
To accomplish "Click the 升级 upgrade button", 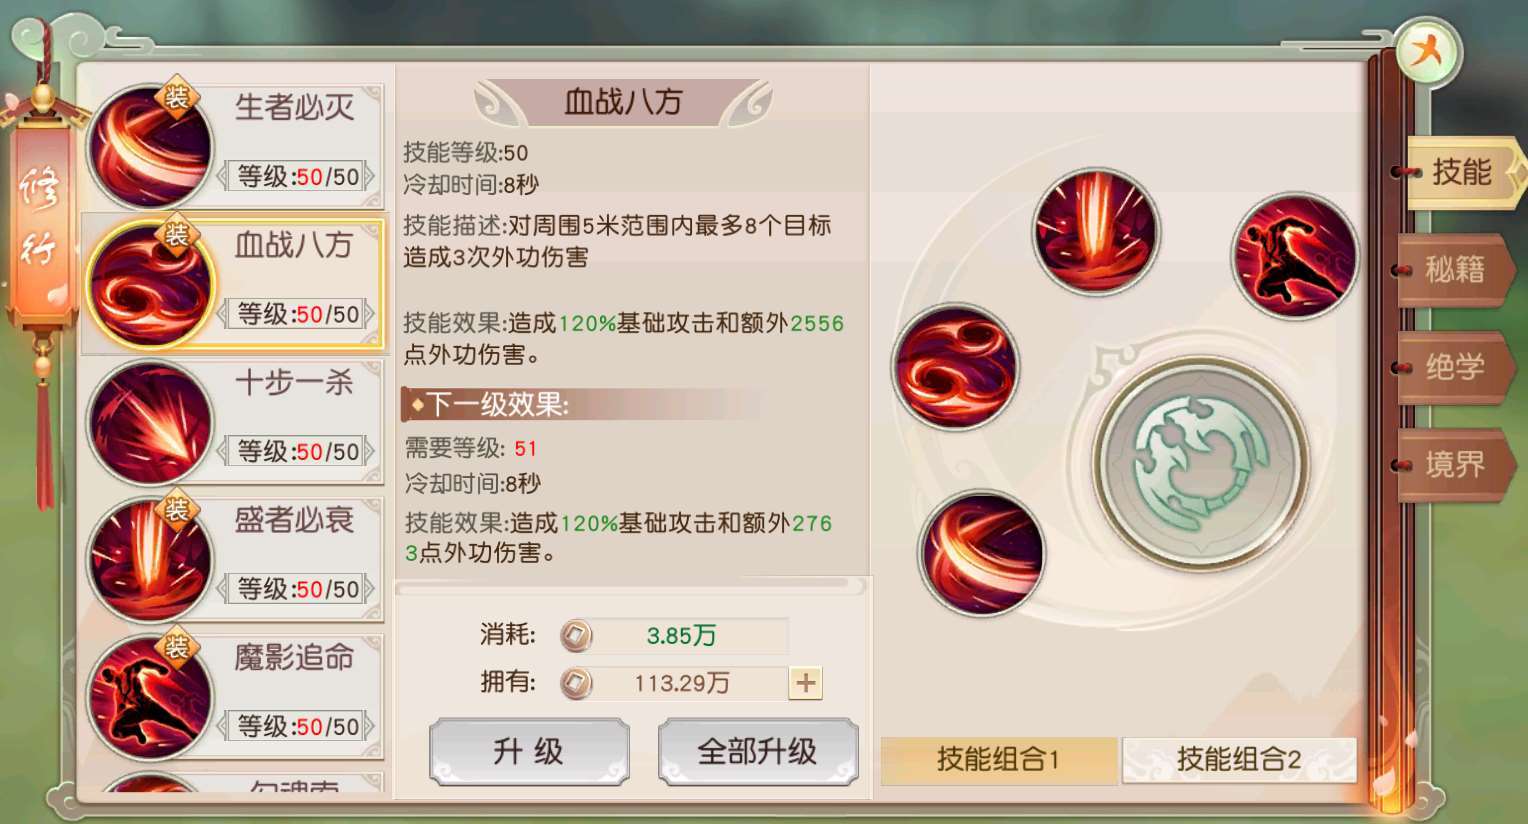I will pyautogui.click(x=529, y=751).
